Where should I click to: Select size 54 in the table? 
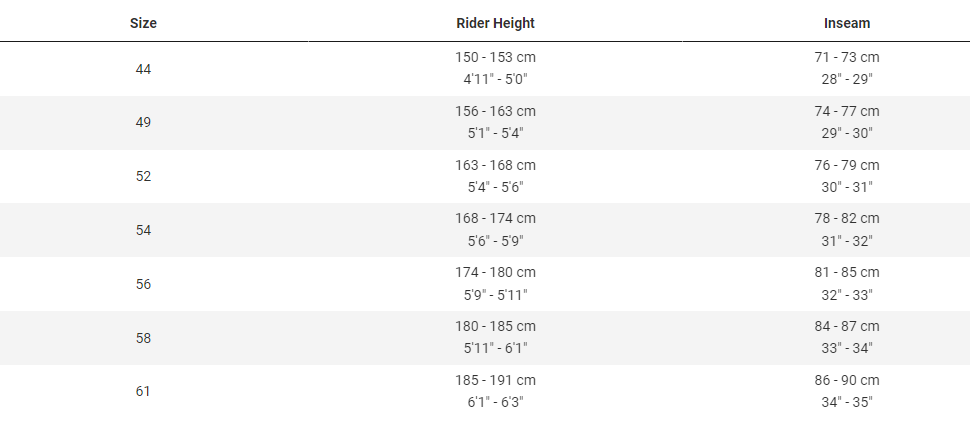pos(143,230)
